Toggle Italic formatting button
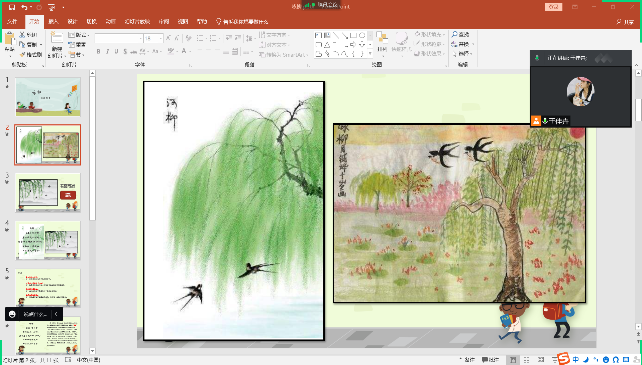The image size is (642, 365). pyautogui.click(x=107, y=52)
